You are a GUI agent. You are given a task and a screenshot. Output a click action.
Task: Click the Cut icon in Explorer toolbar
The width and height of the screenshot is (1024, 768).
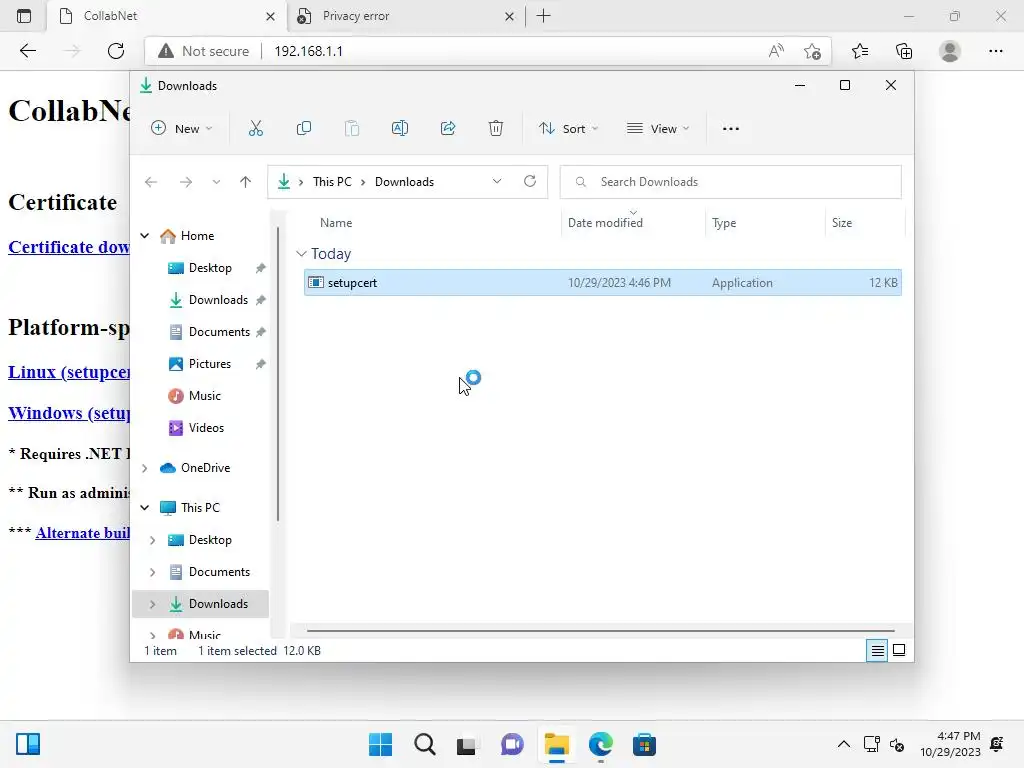coord(255,129)
